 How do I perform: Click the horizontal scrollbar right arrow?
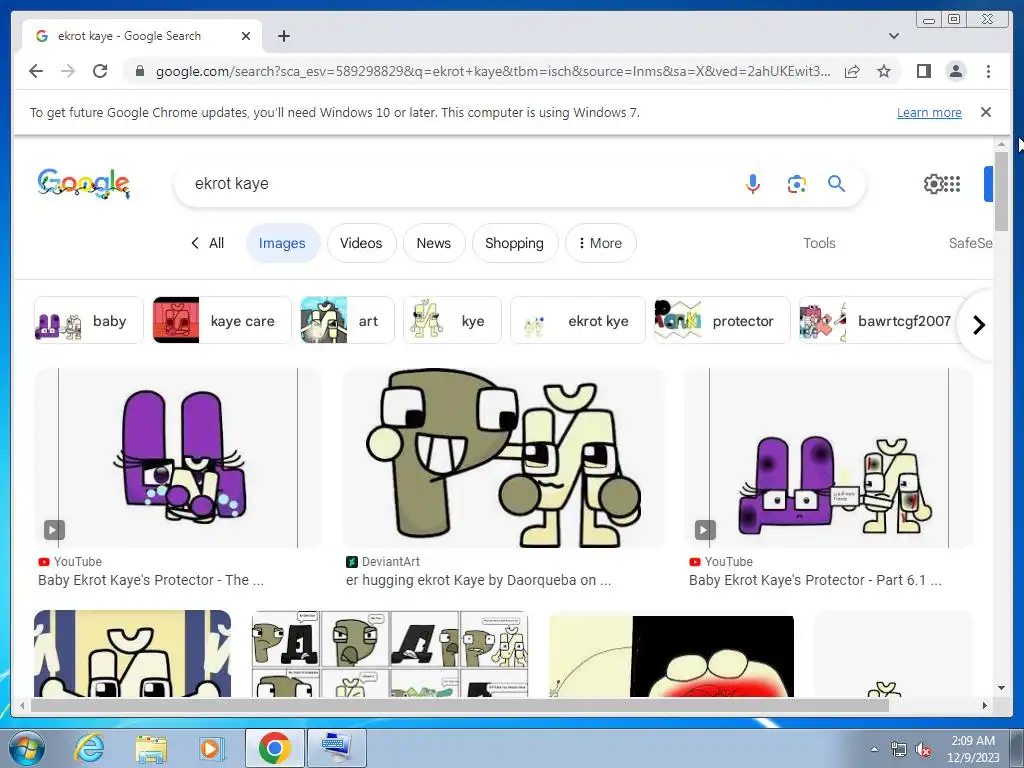[x=985, y=705]
